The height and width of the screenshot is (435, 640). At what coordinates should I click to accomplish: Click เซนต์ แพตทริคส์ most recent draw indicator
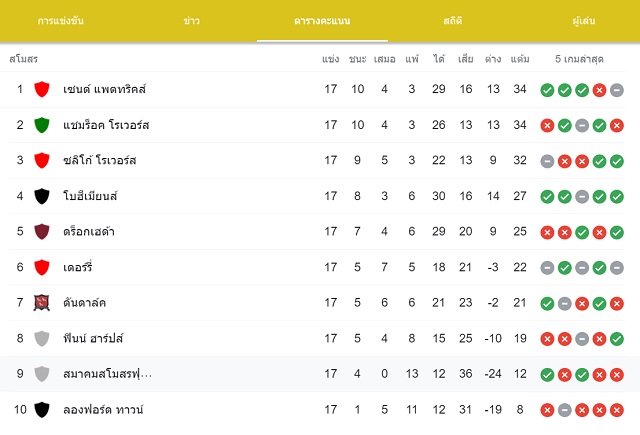tap(617, 90)
